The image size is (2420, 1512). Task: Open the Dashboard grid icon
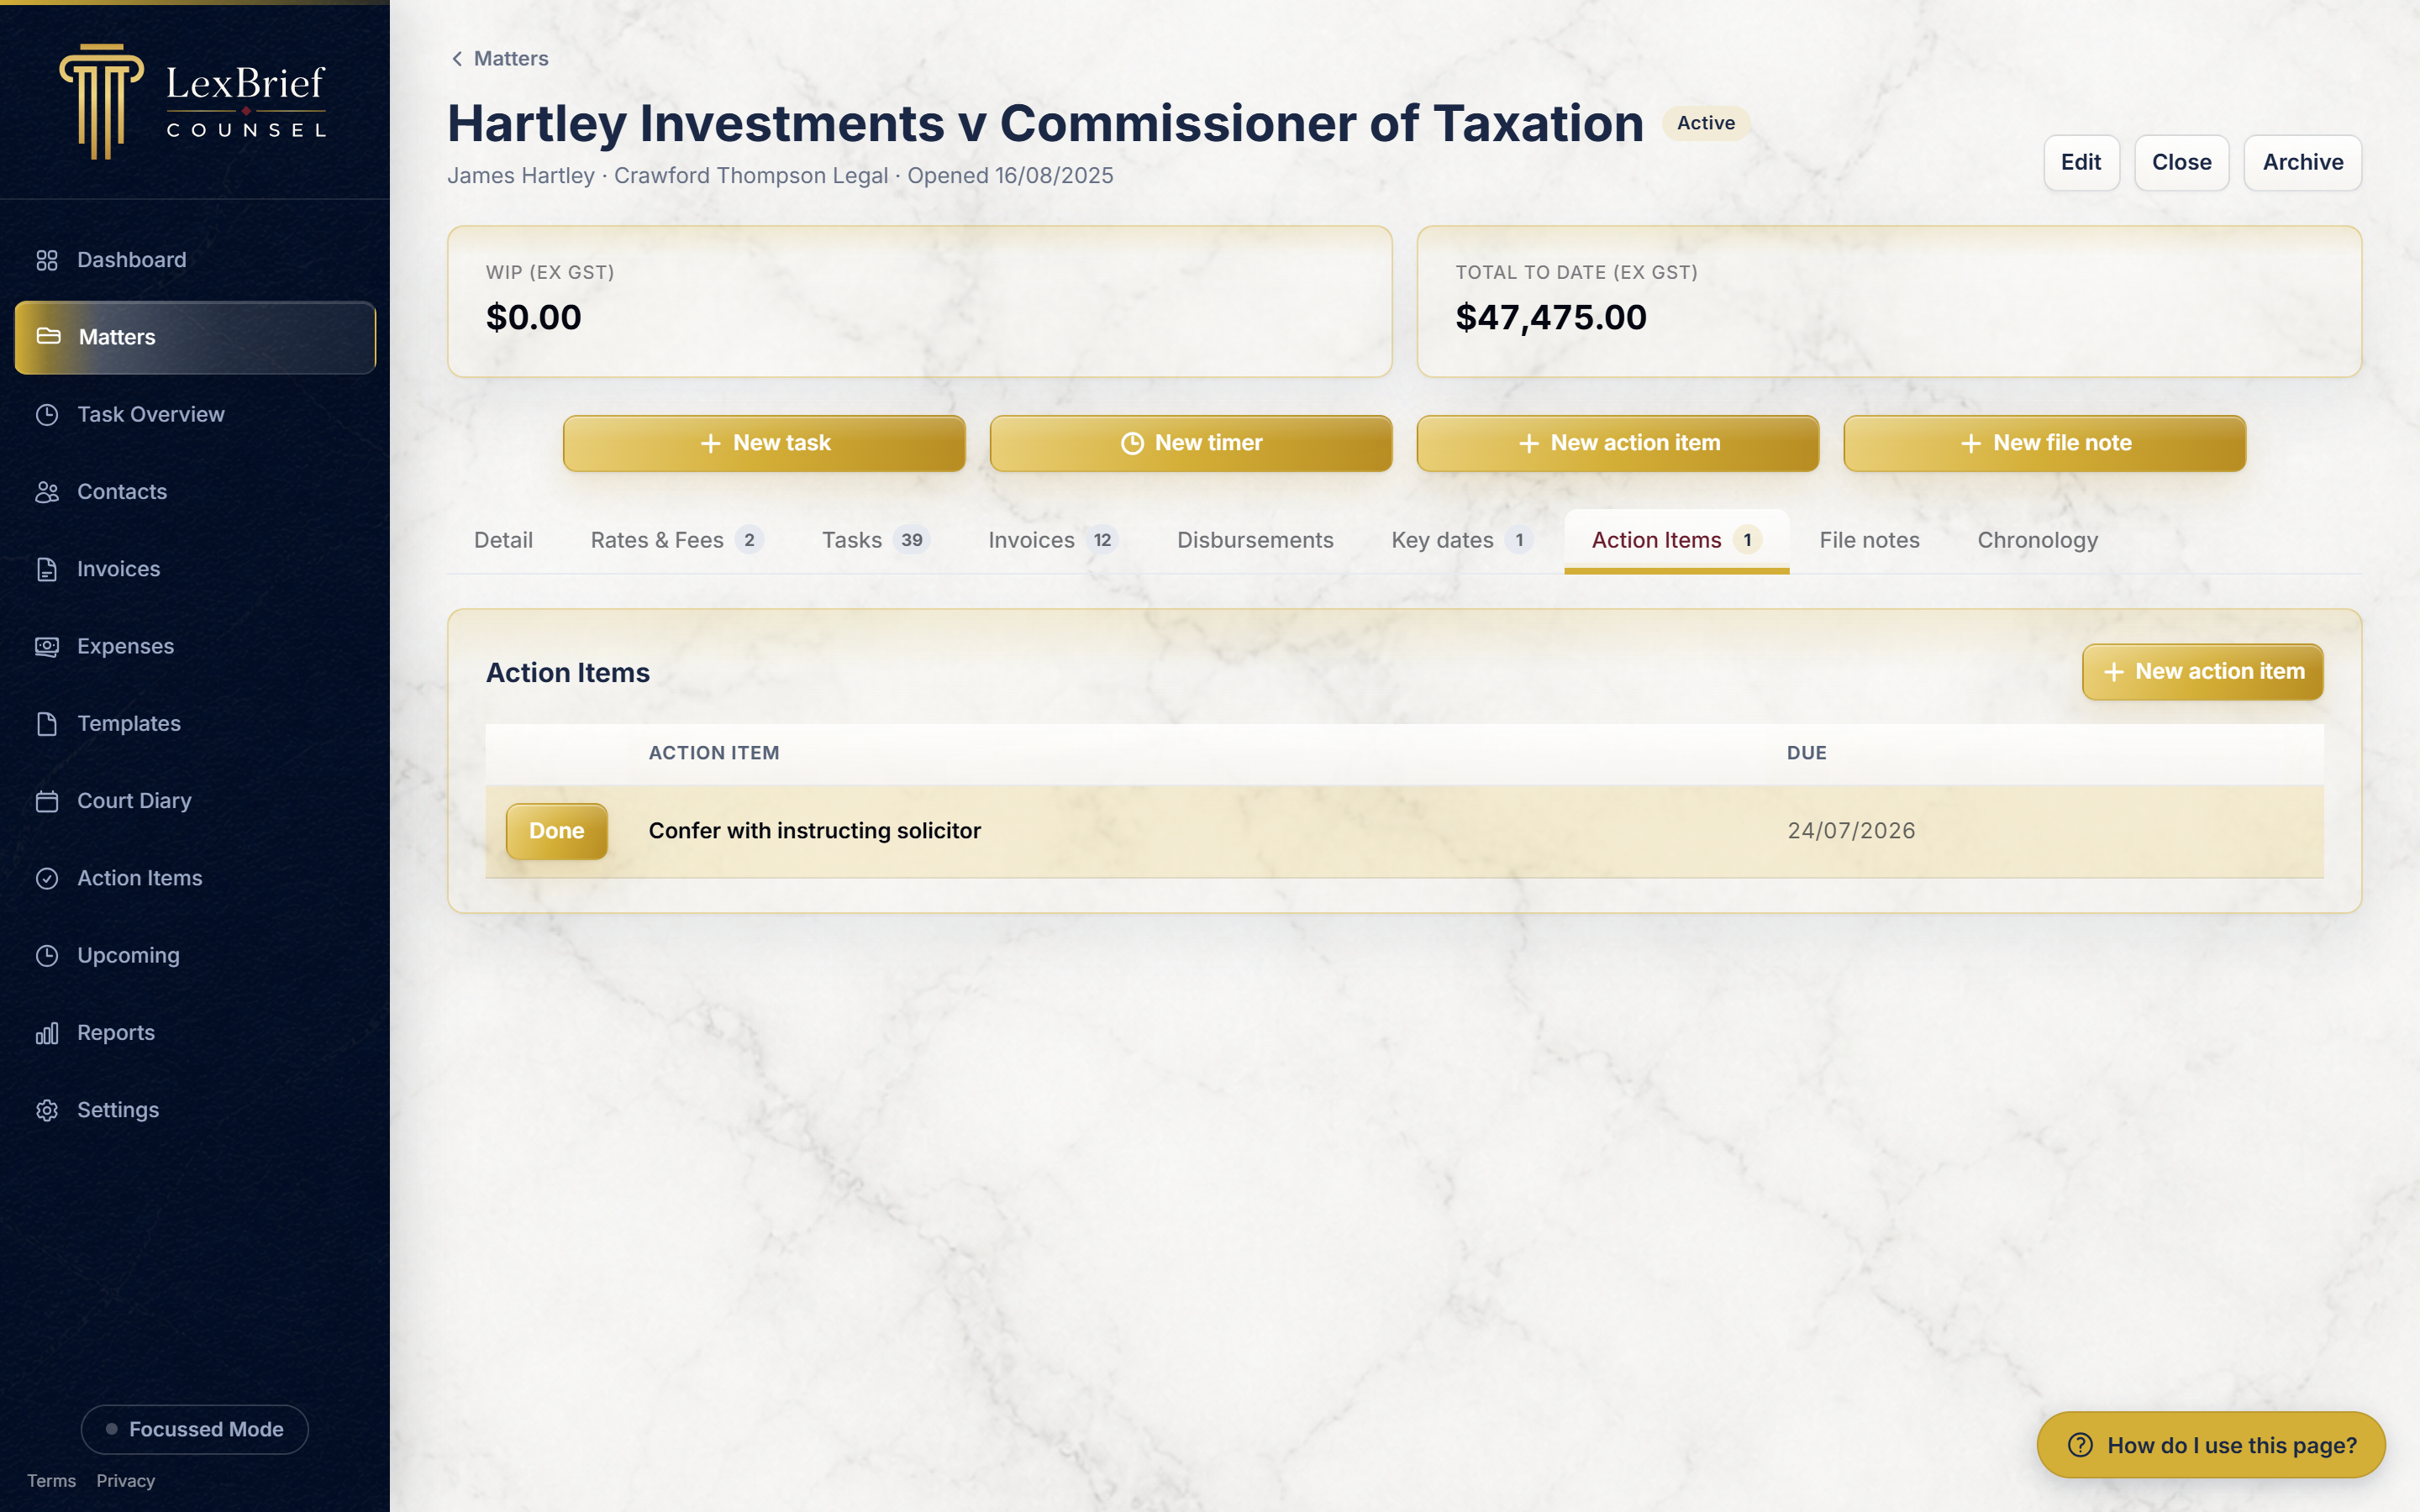pos(47,260)
